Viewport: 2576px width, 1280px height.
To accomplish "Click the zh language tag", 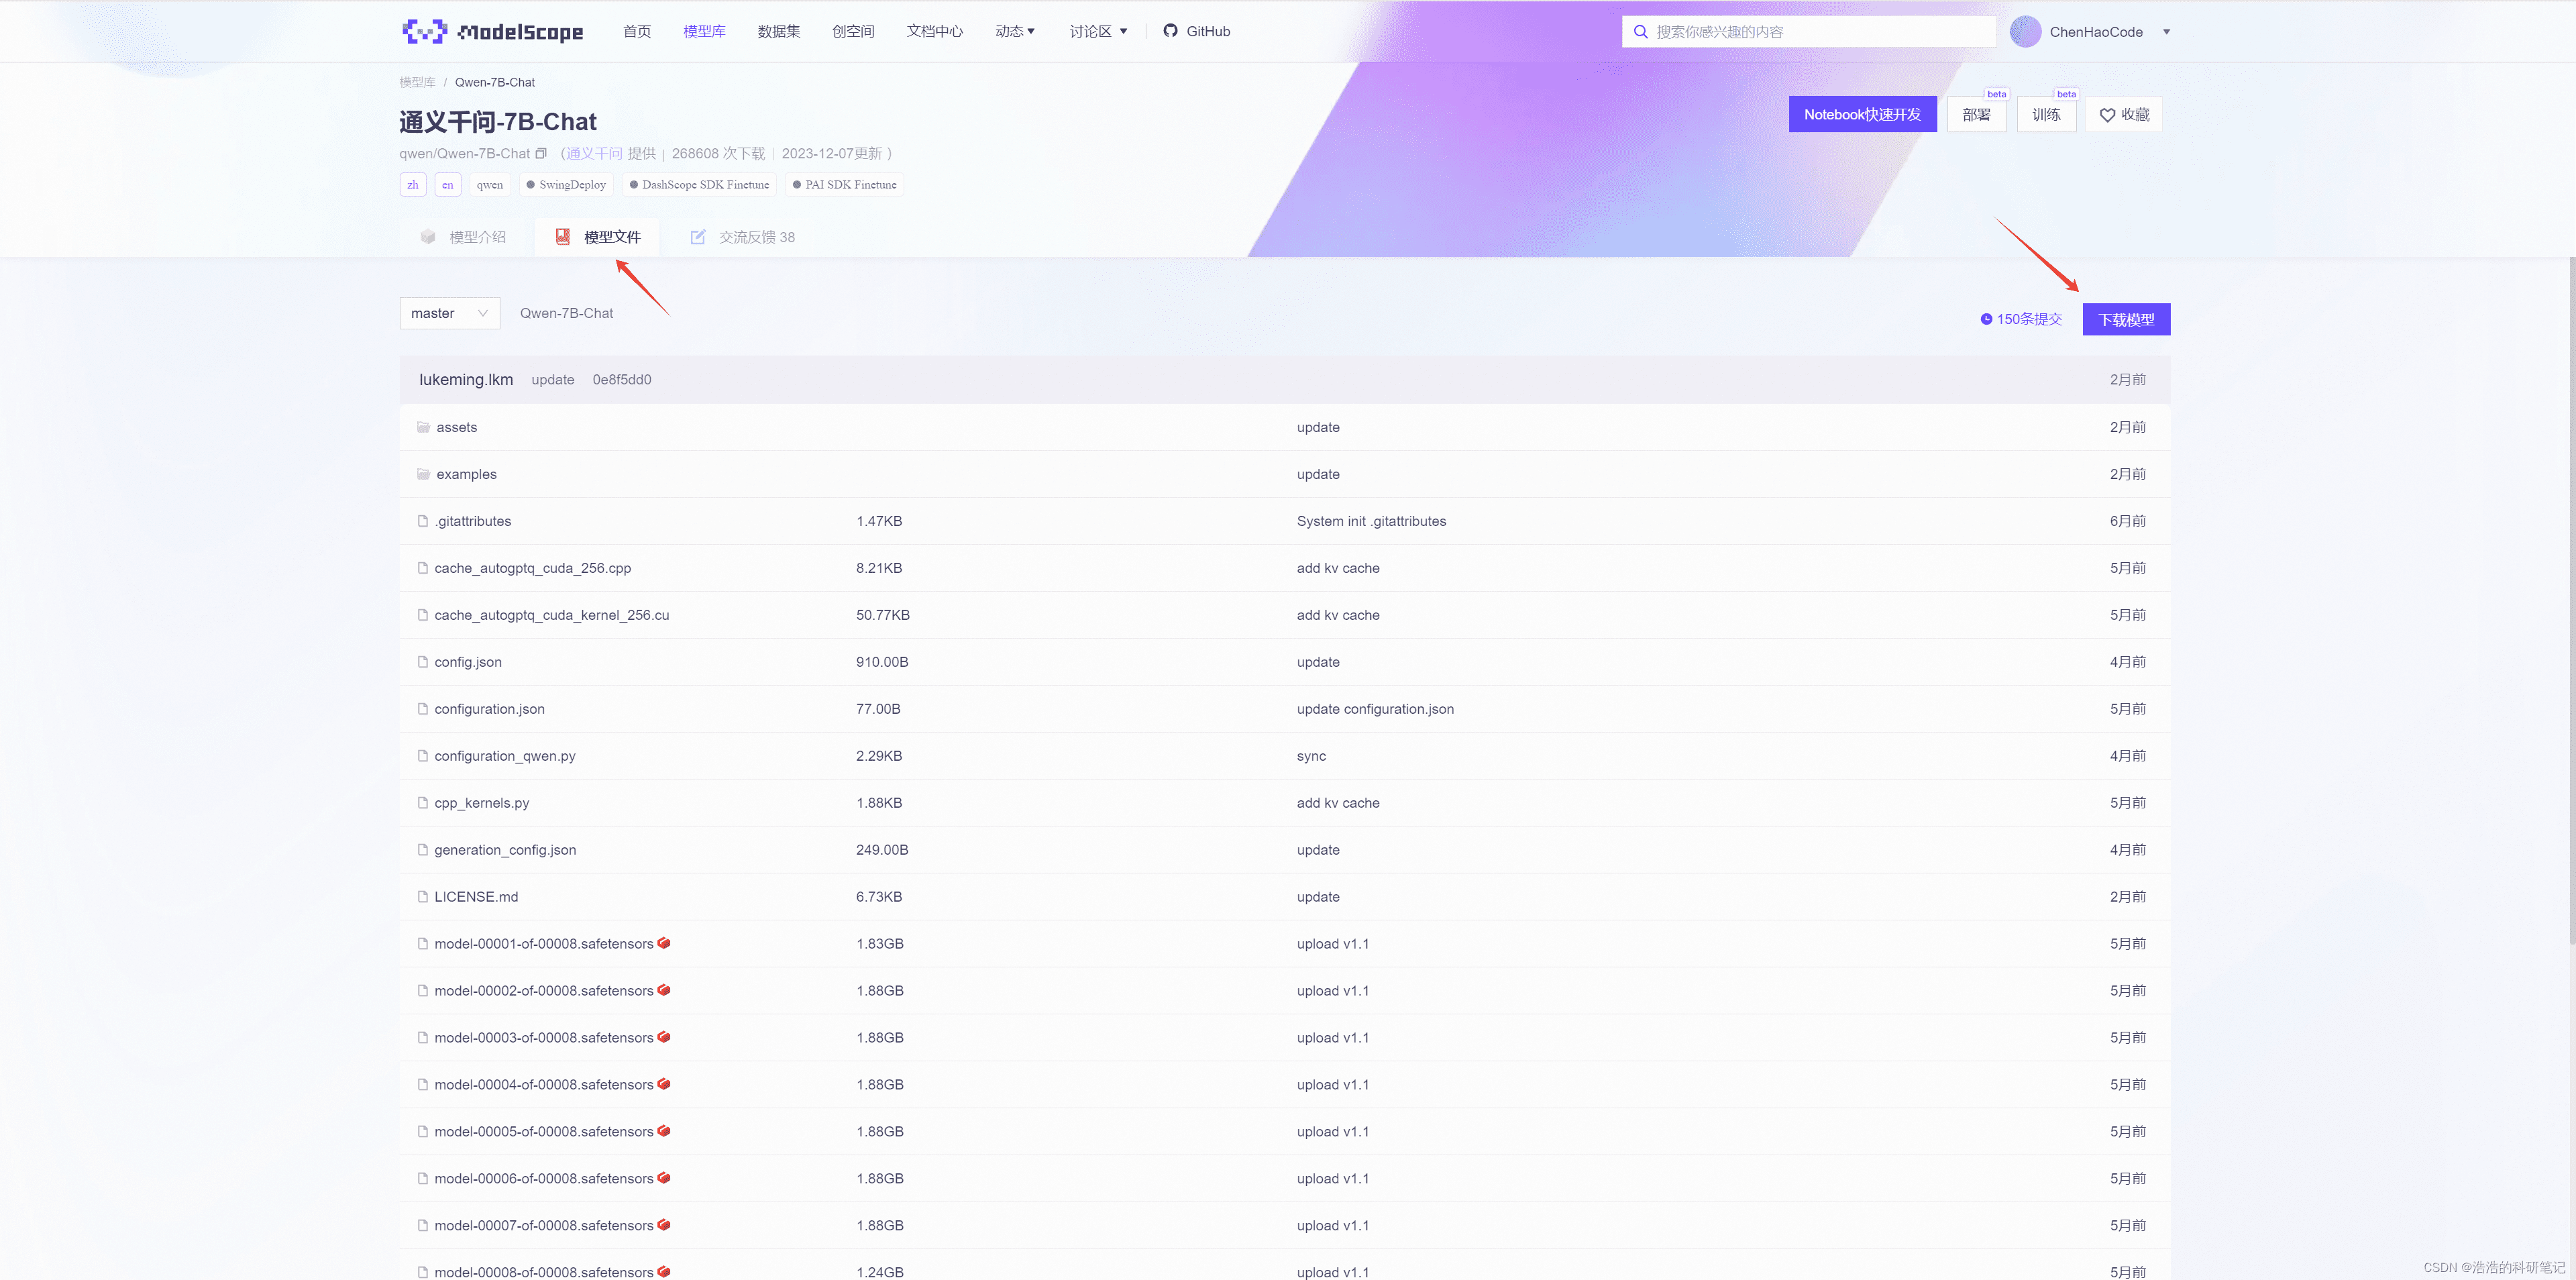I will [413, 185].
